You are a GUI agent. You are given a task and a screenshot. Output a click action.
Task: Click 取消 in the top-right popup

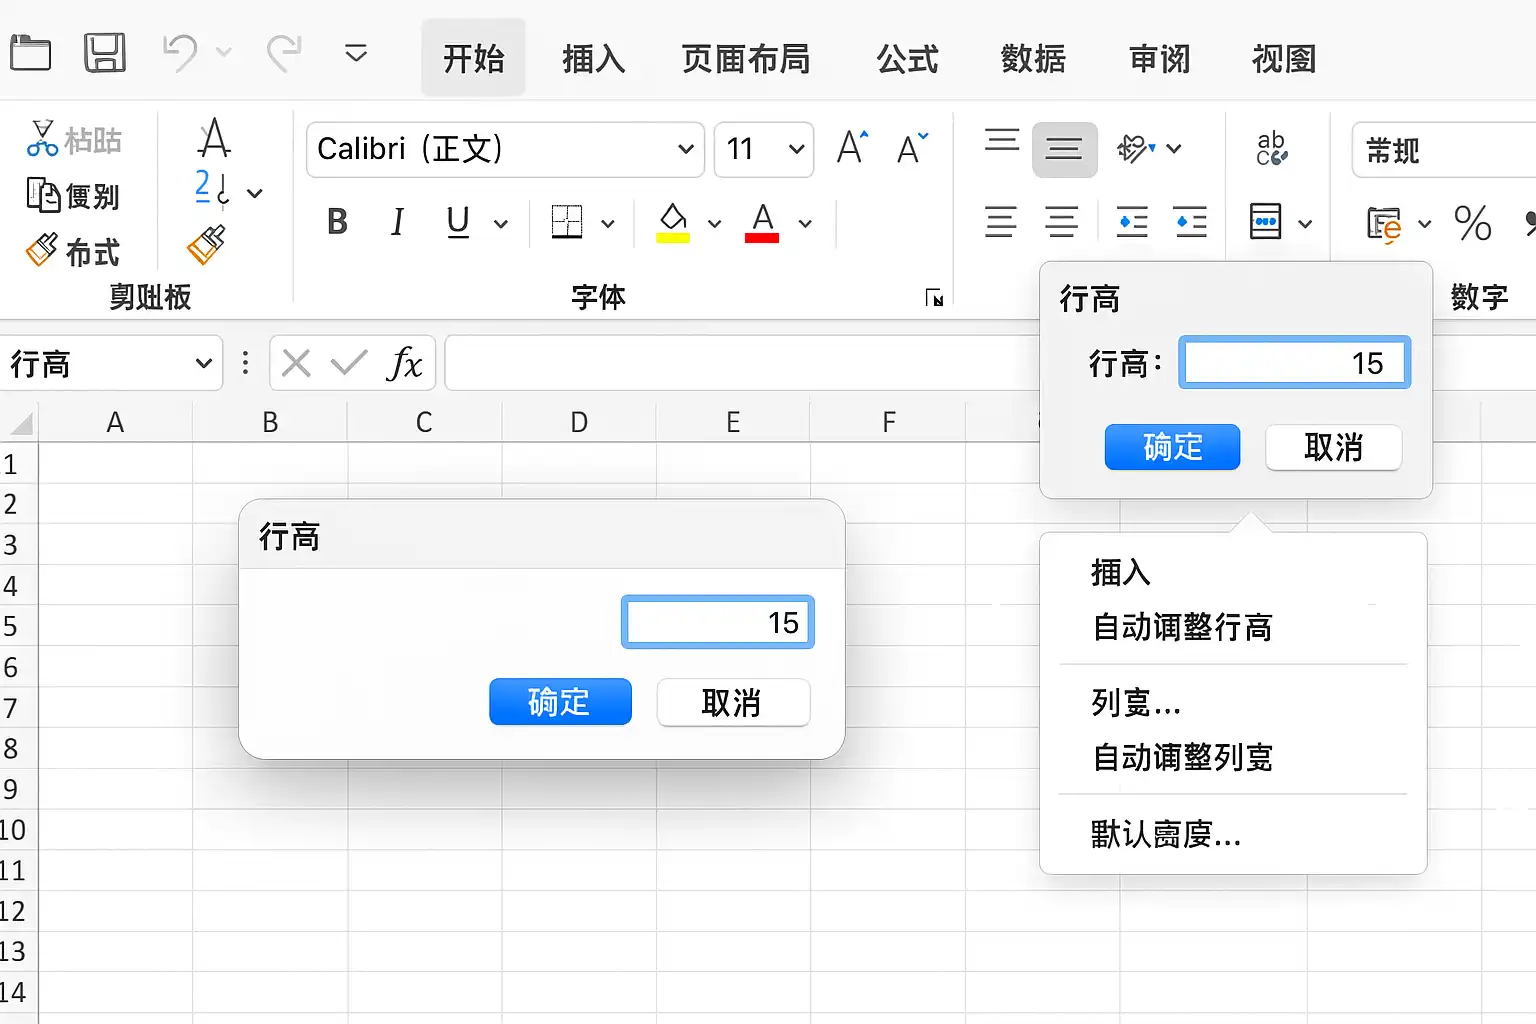tap(1333, 447)
